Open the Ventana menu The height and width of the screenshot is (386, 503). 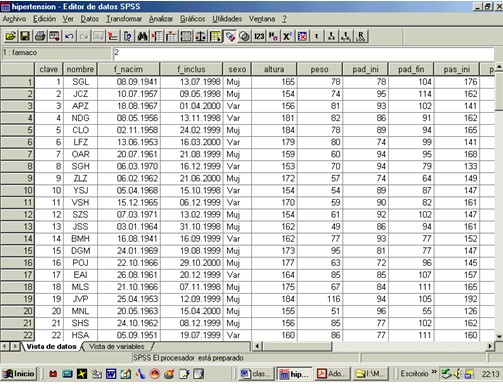(262, 19)
